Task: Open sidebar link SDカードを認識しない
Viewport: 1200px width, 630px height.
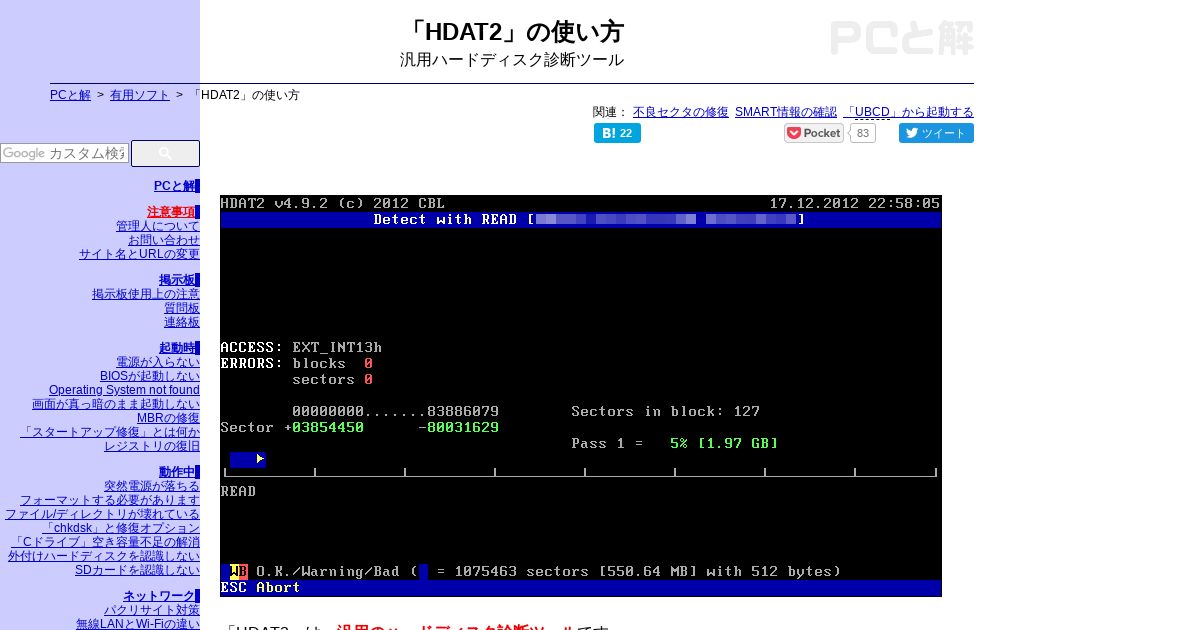Action: (x=137, y=570)
